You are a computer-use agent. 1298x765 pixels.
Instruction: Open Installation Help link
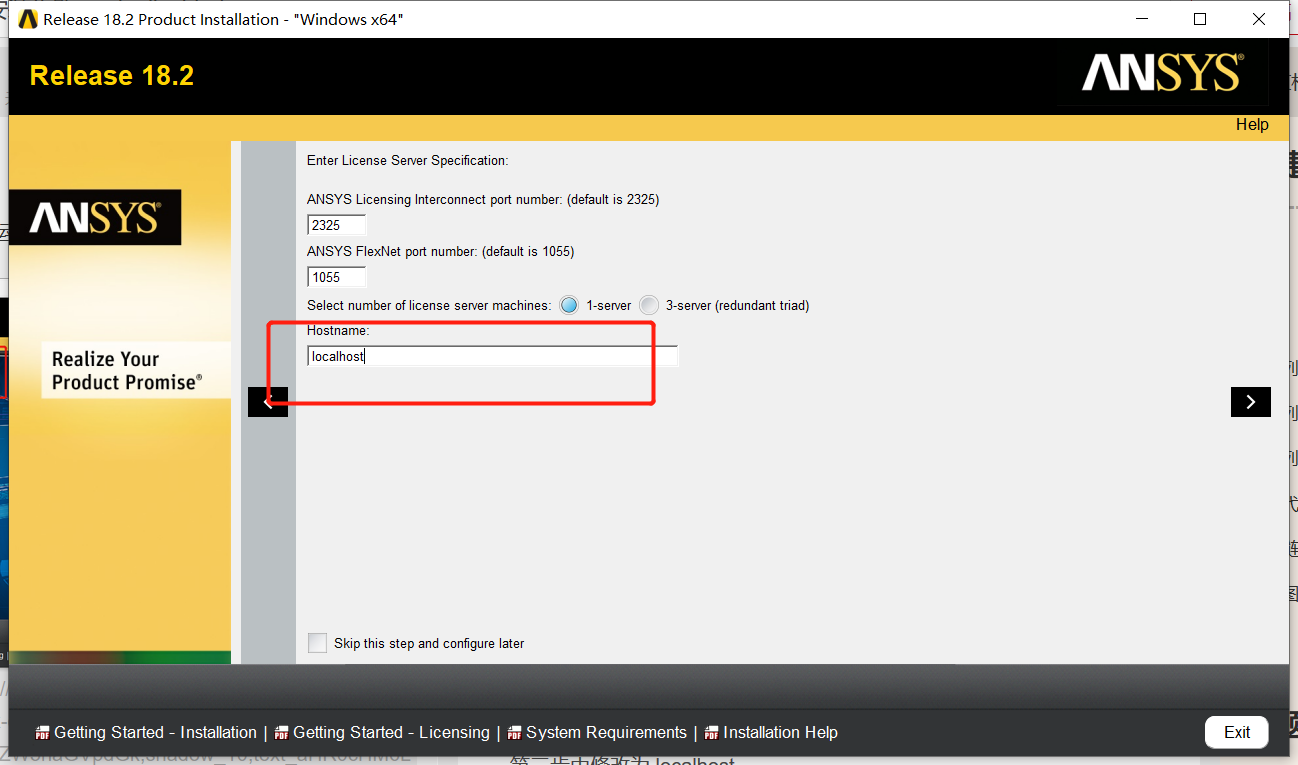(x=780, y=733)
